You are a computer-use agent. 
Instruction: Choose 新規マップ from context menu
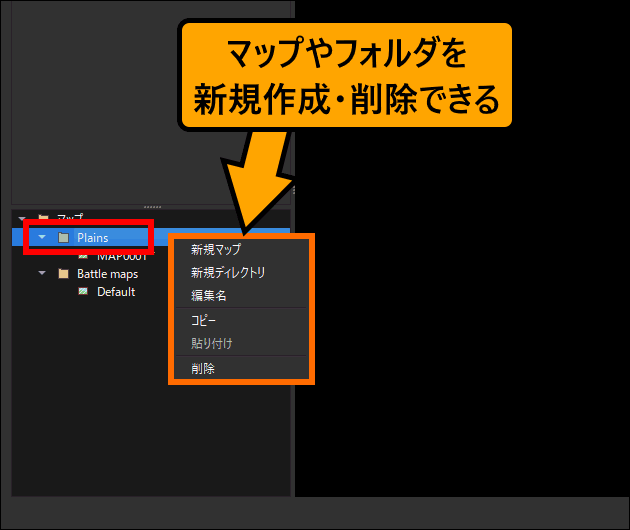[x=216, y=249]
